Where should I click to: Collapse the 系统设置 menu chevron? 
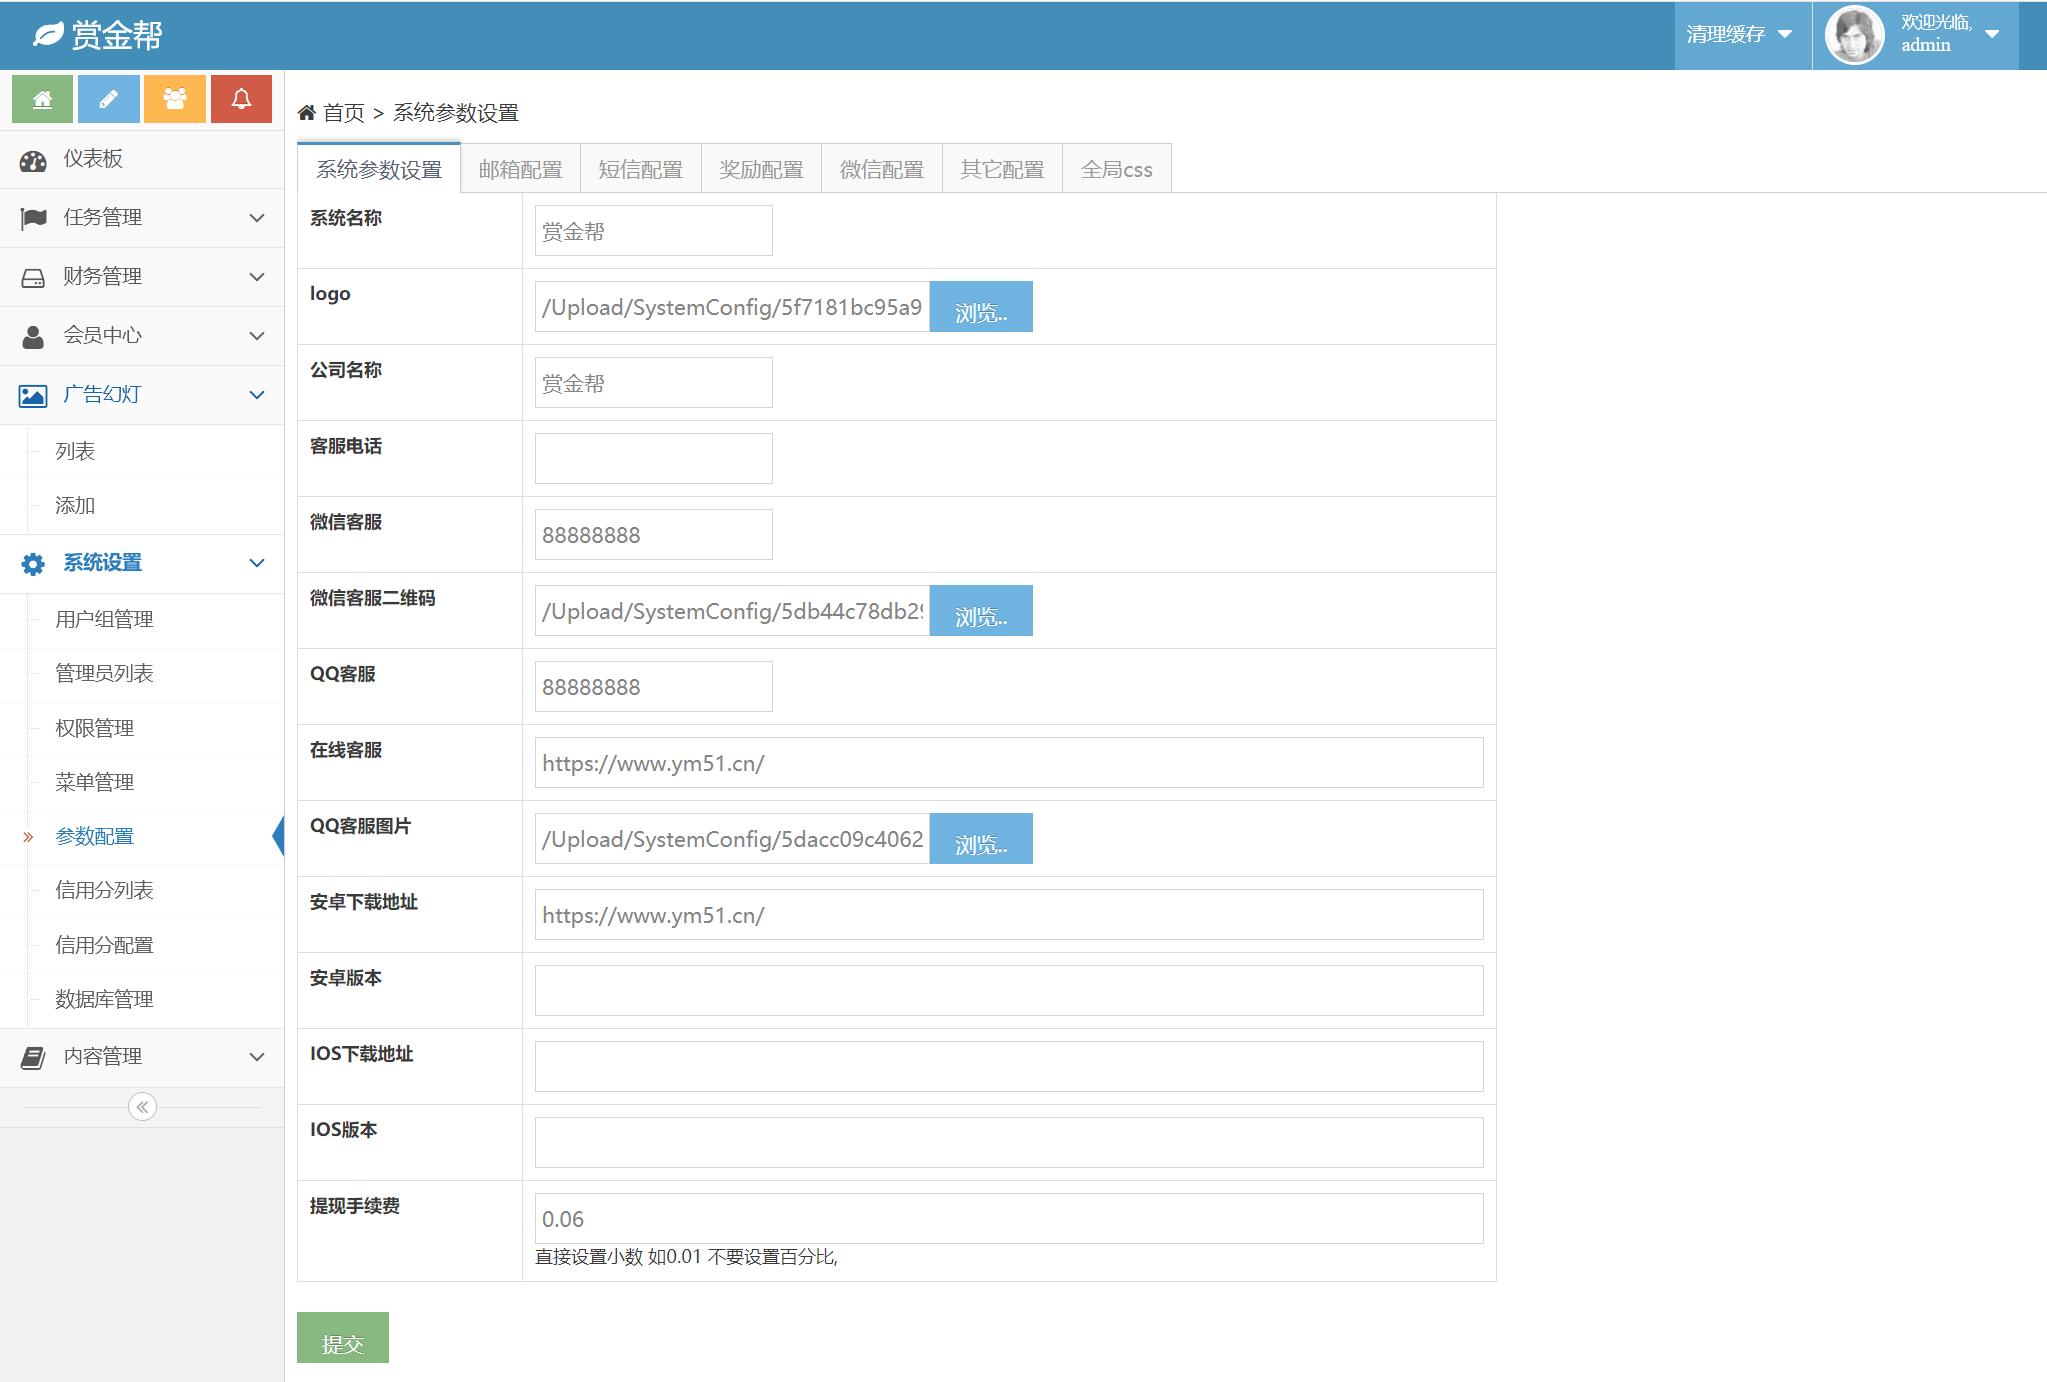(257, 563)
